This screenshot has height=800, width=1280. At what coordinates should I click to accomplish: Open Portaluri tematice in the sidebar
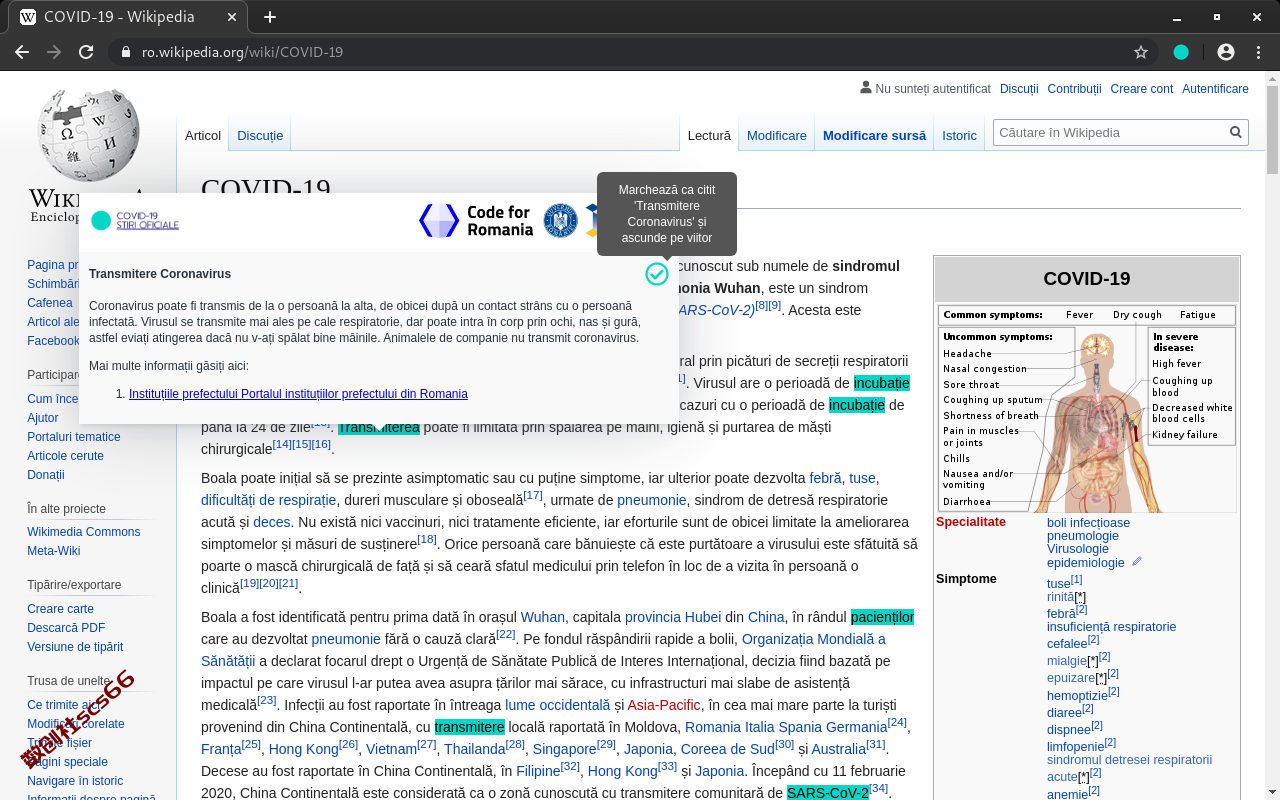pos(74,437)
